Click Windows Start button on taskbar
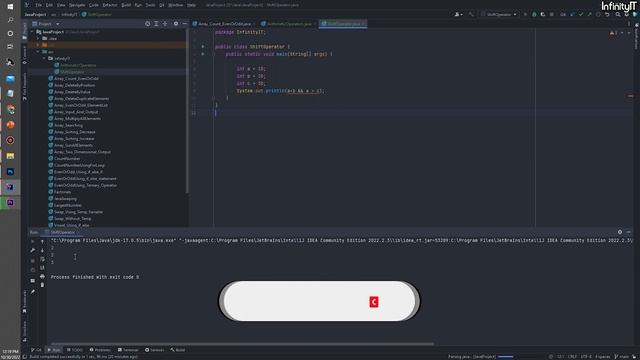Screen dimensions: 640x360 click(10, 7)
